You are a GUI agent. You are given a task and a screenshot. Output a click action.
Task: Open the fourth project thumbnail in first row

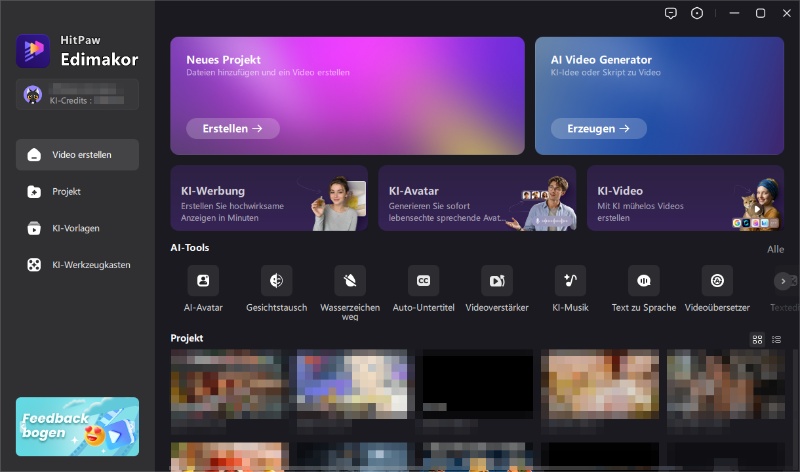[x=600, y=384]
